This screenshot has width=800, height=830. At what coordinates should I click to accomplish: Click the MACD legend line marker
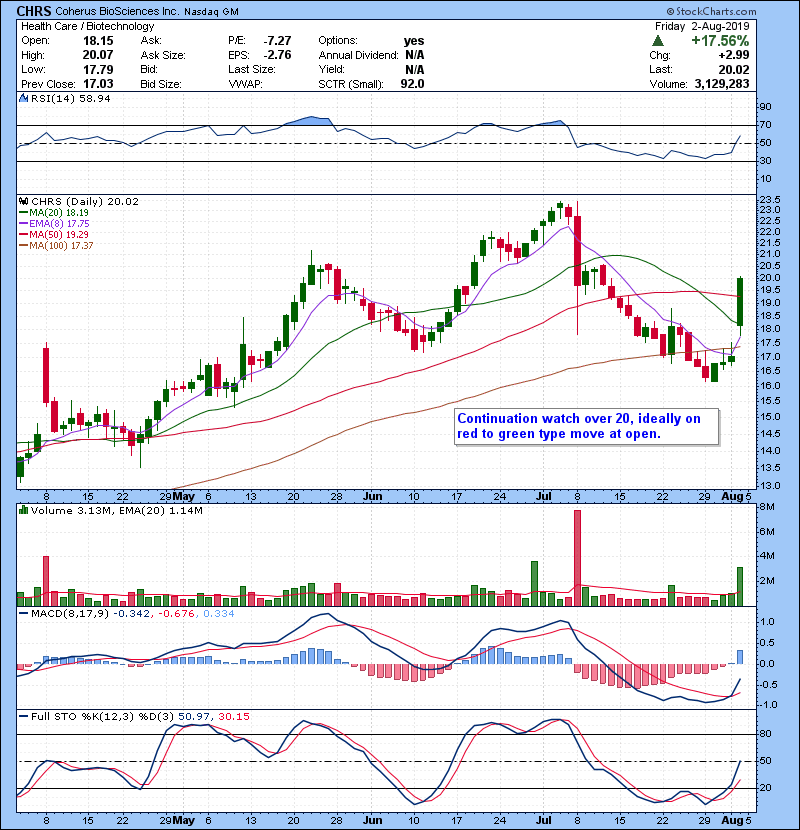click(x=23, y=614)
